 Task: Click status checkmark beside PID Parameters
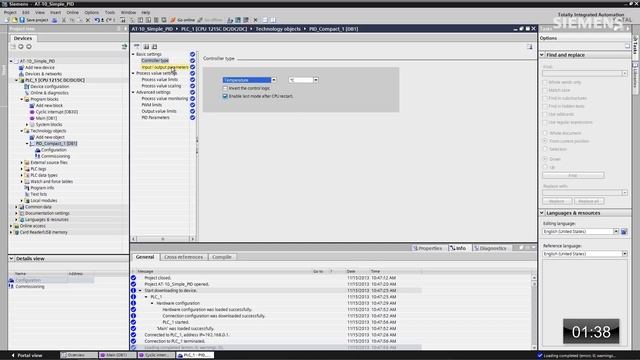coord(192,118)
